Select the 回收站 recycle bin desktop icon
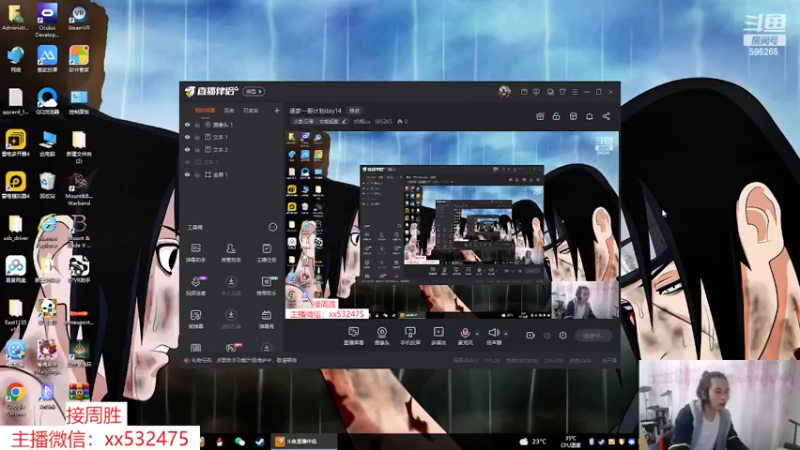Image resolution: width=800 pixels, height=450 pixels. (47, 185)
